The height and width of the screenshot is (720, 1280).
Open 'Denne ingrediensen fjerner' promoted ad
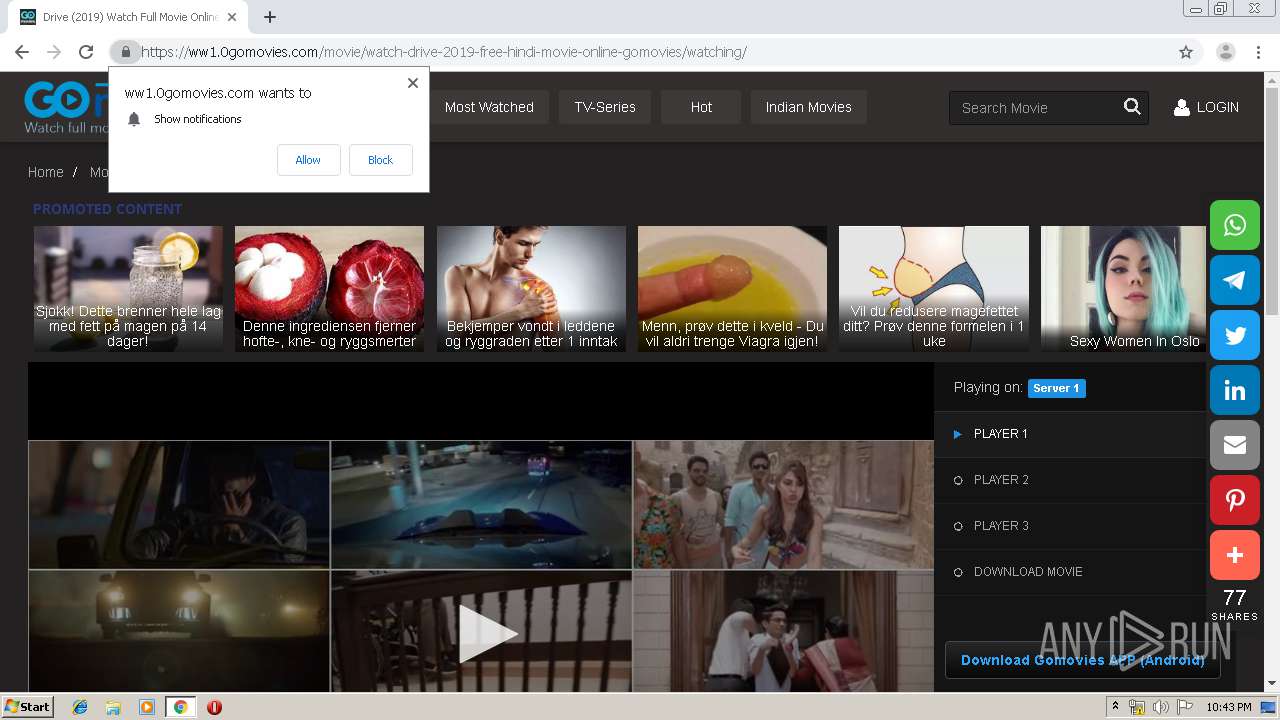coord(329,288)
